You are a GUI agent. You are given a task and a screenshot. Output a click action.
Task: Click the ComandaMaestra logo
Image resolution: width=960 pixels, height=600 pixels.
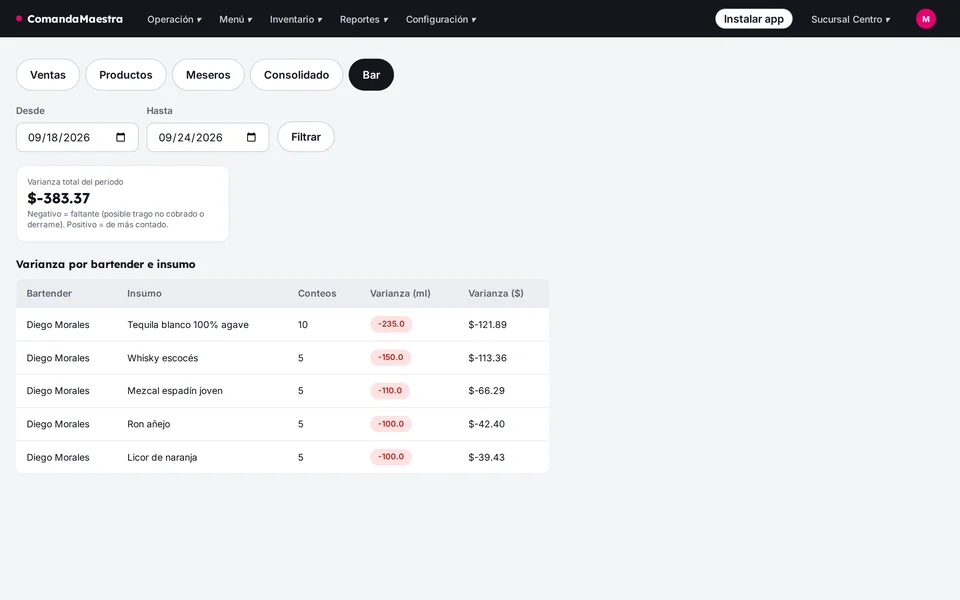point(69,19)
